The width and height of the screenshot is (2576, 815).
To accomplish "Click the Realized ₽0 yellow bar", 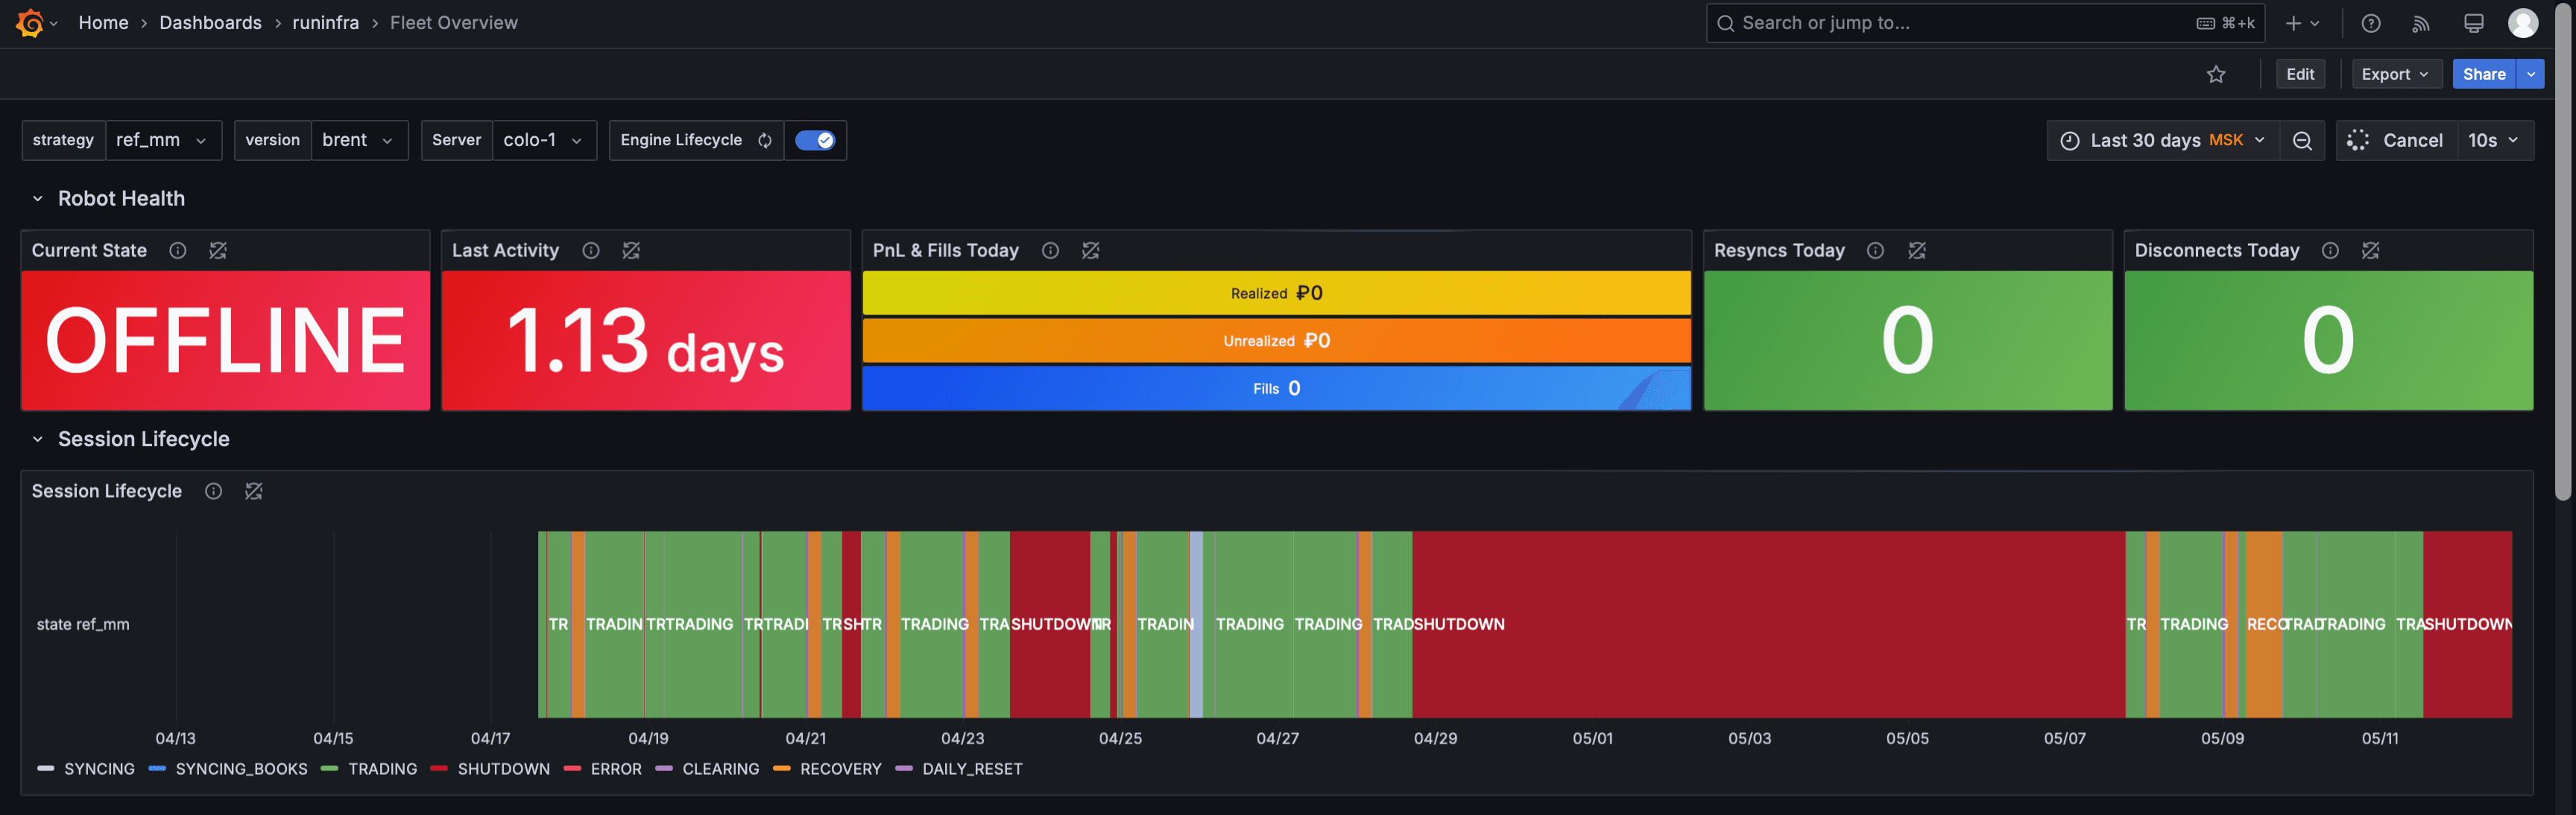I will tap(1276, 293).
